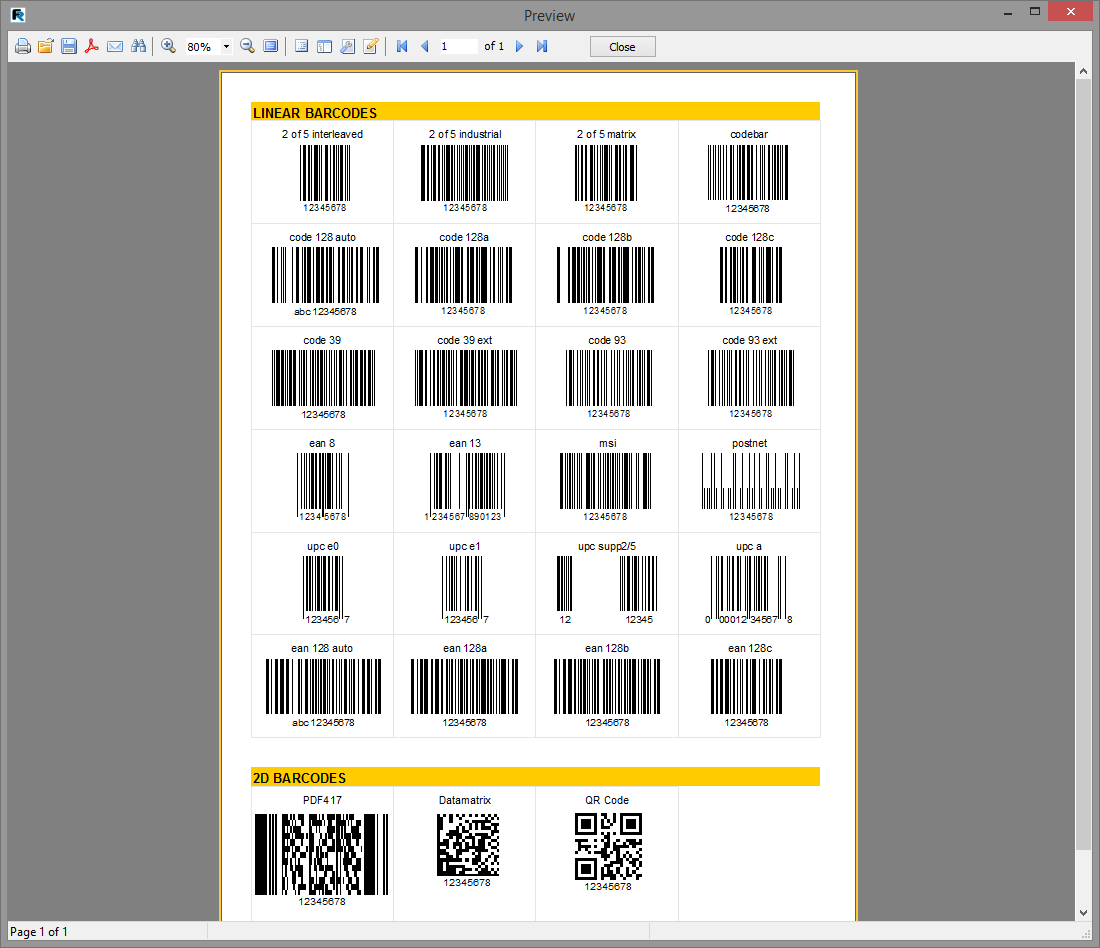This screenshot has width=1100, height=948.
Task: Go to the previous page
Action: (424, 46)
